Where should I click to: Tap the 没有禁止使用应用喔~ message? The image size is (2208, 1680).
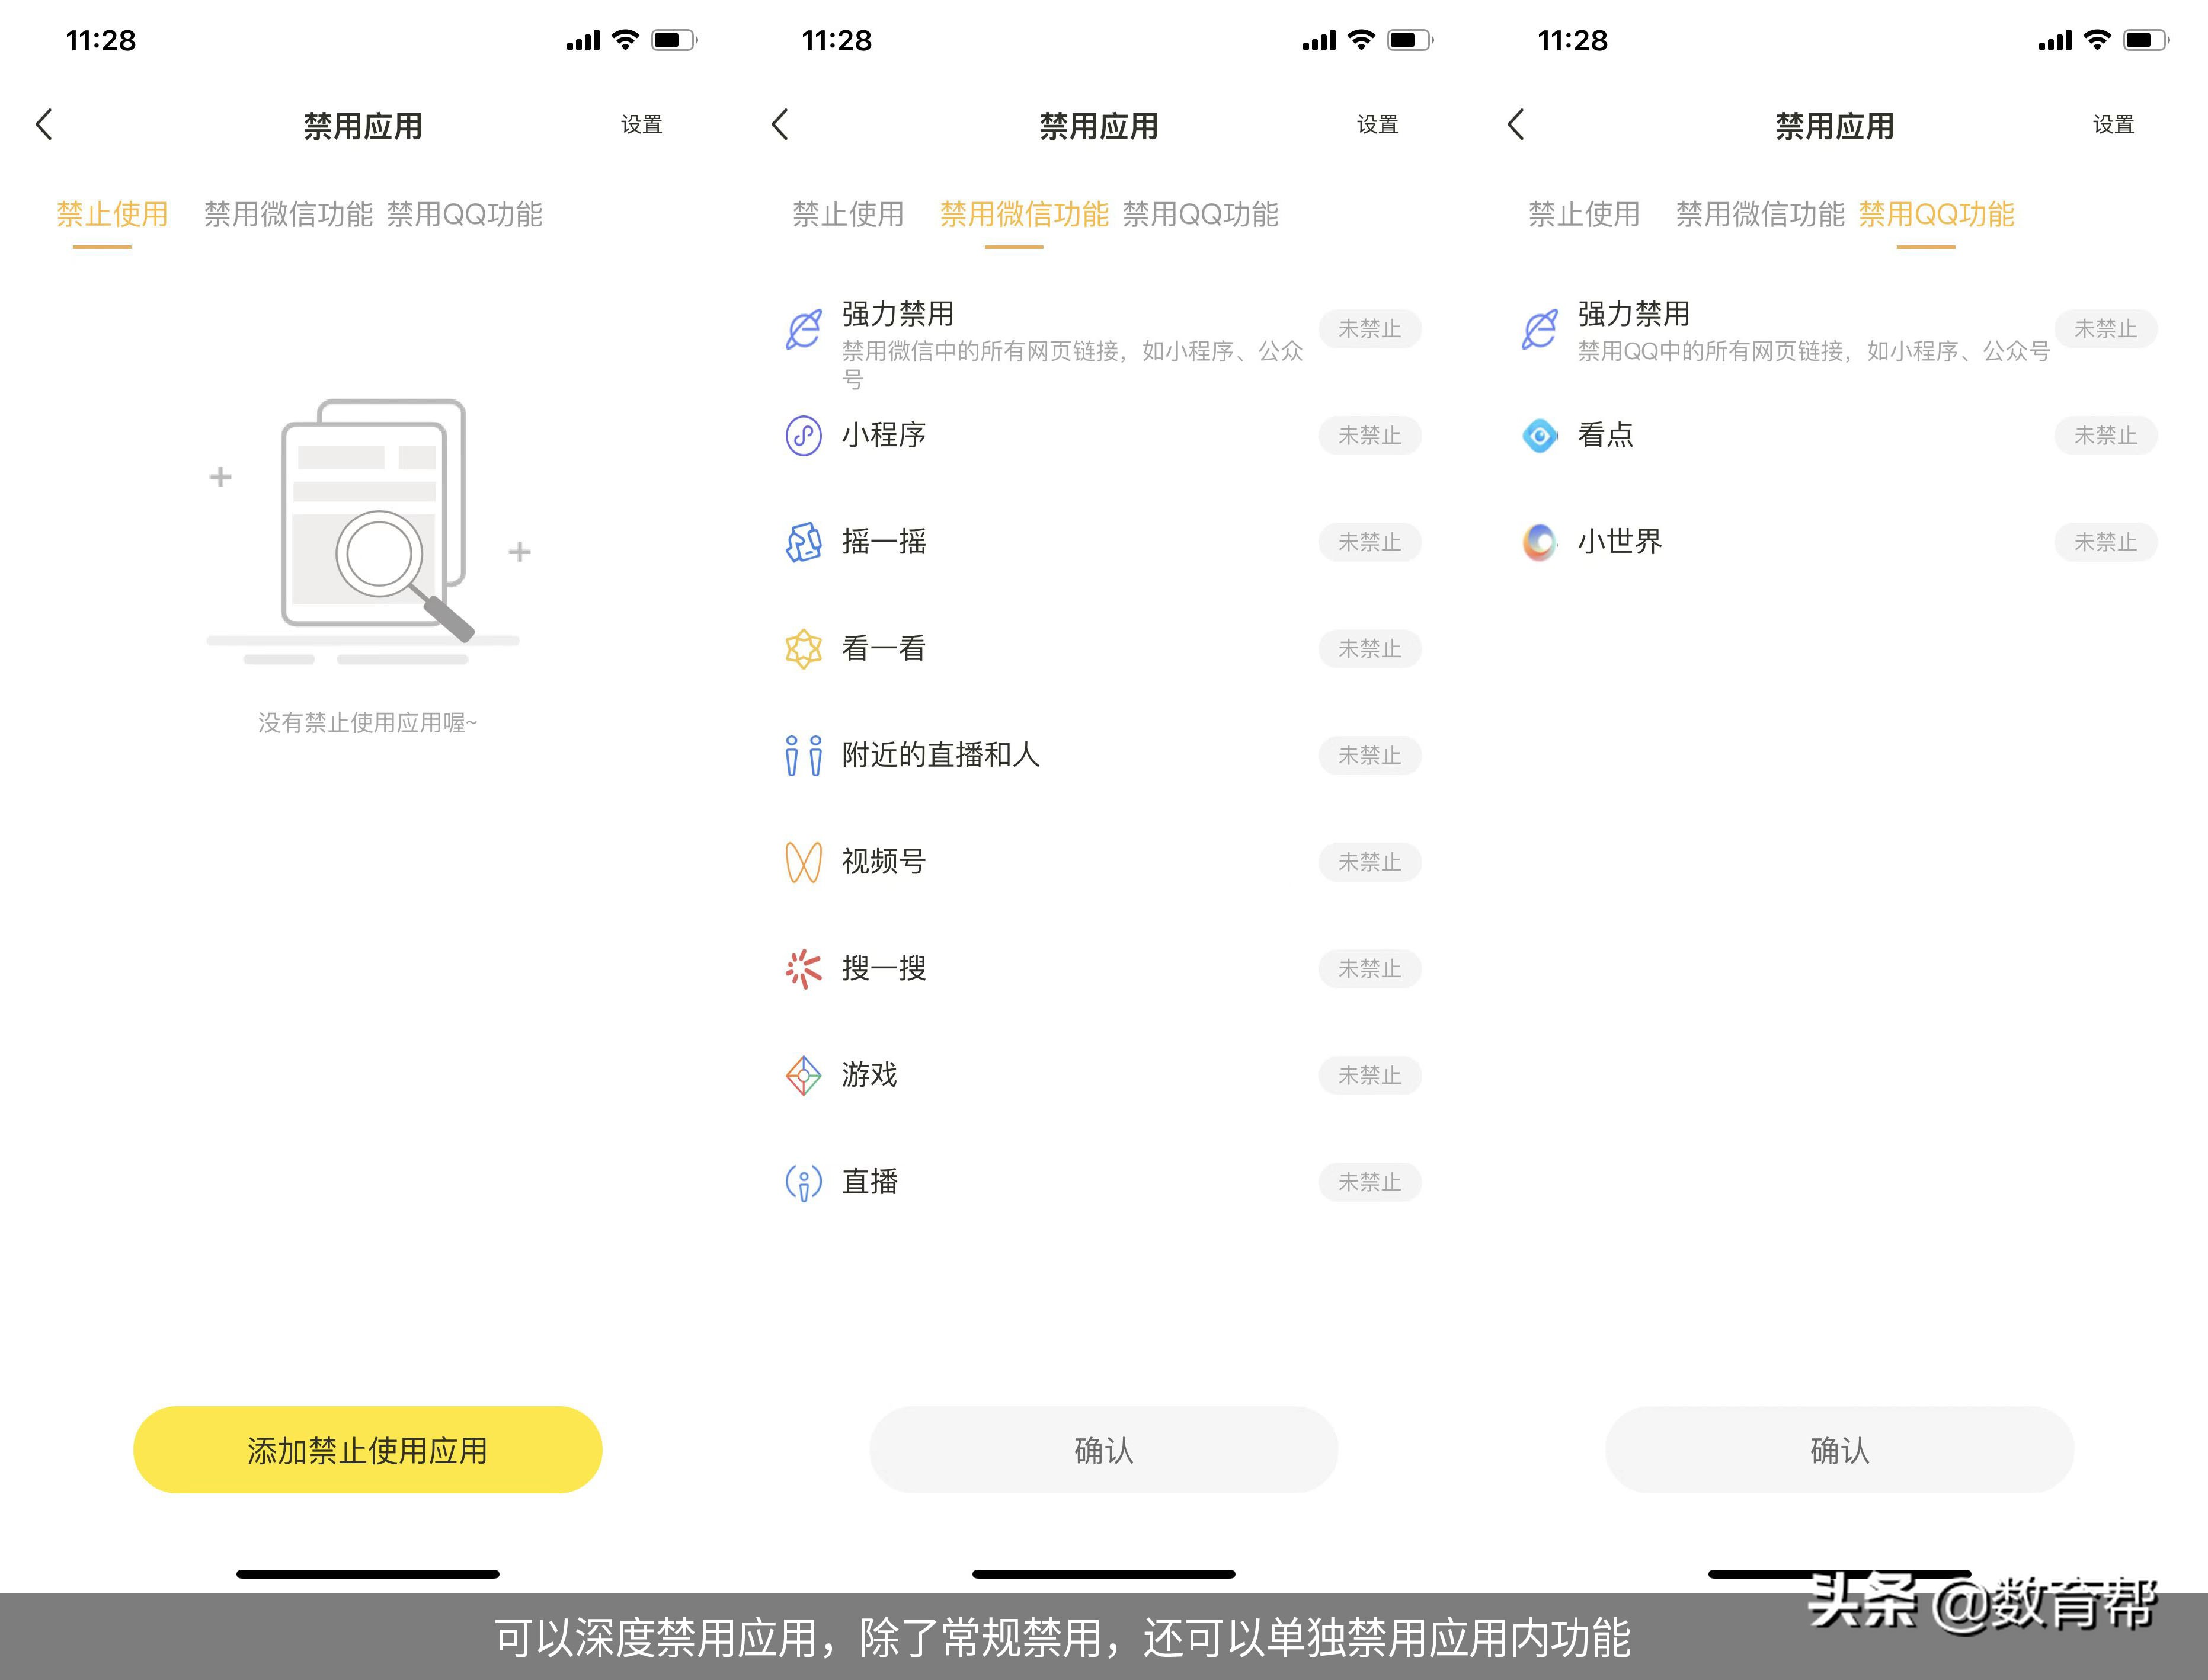point(368,723)
